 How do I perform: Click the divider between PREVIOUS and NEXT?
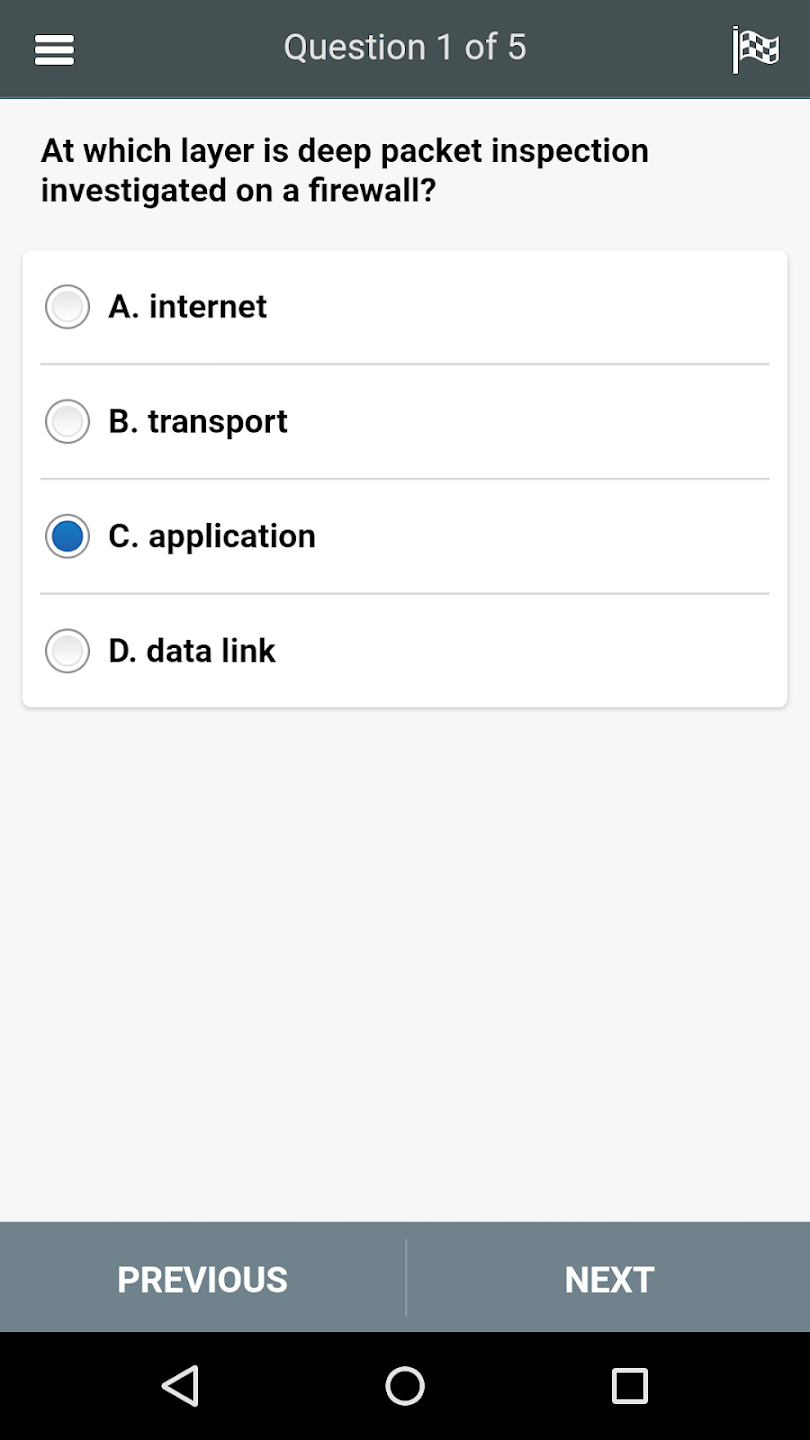[406, 1278]
